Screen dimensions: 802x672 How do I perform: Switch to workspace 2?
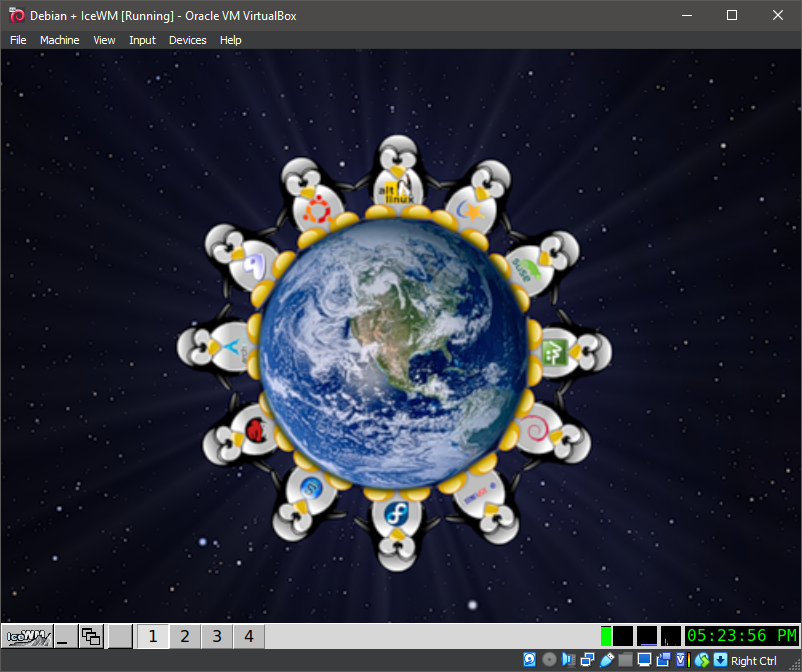coord(185,636)
